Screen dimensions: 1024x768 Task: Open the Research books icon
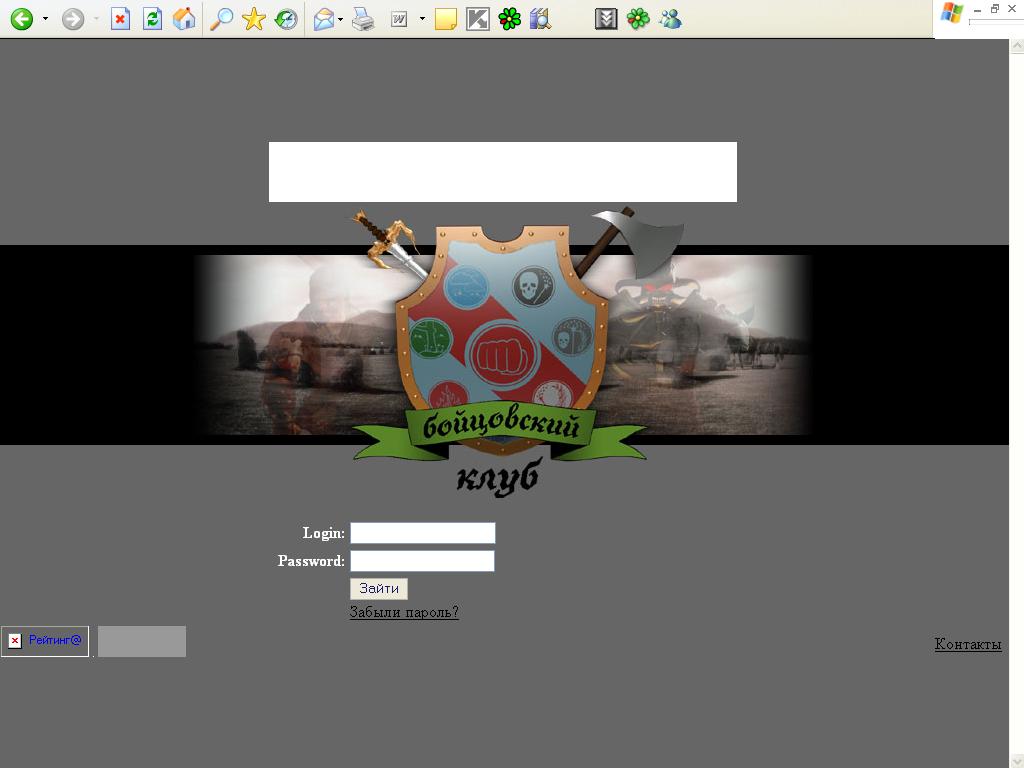pos(541,19)
